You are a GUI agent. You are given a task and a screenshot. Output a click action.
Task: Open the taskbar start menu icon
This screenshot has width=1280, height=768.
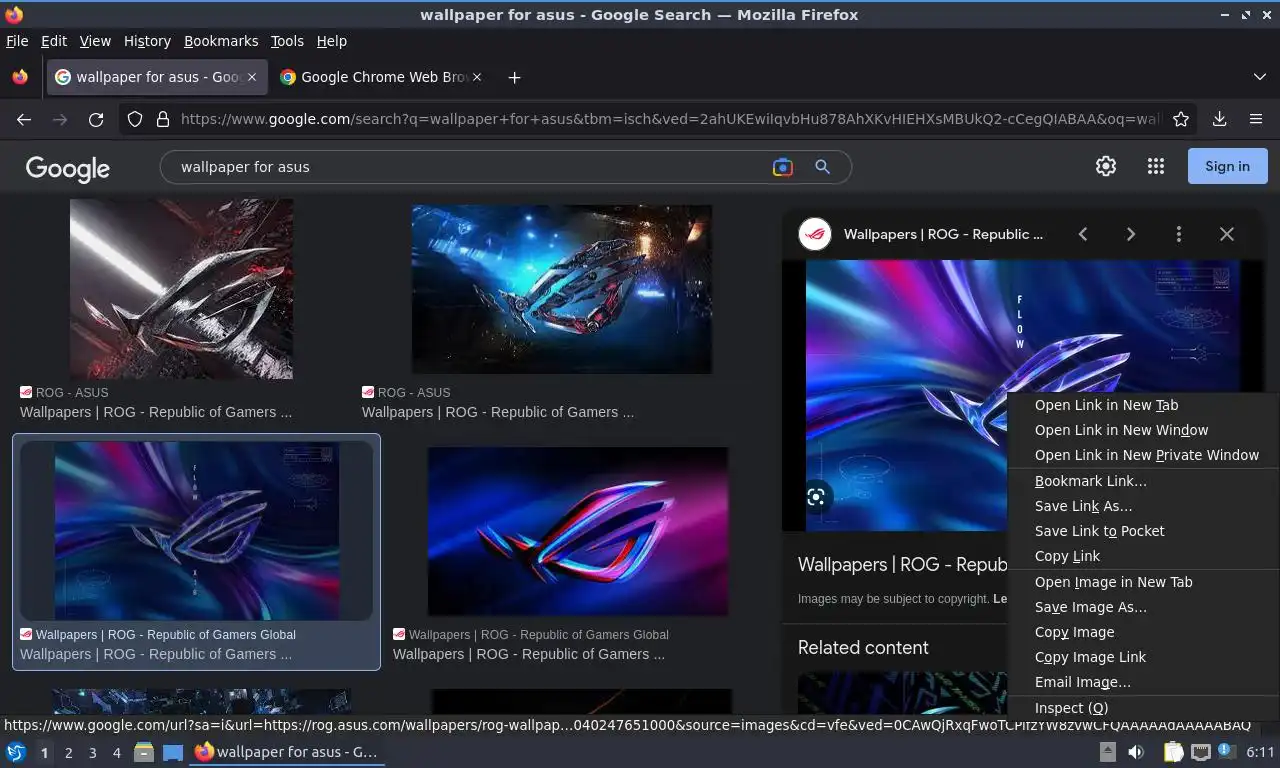click(x=16, y=752)
